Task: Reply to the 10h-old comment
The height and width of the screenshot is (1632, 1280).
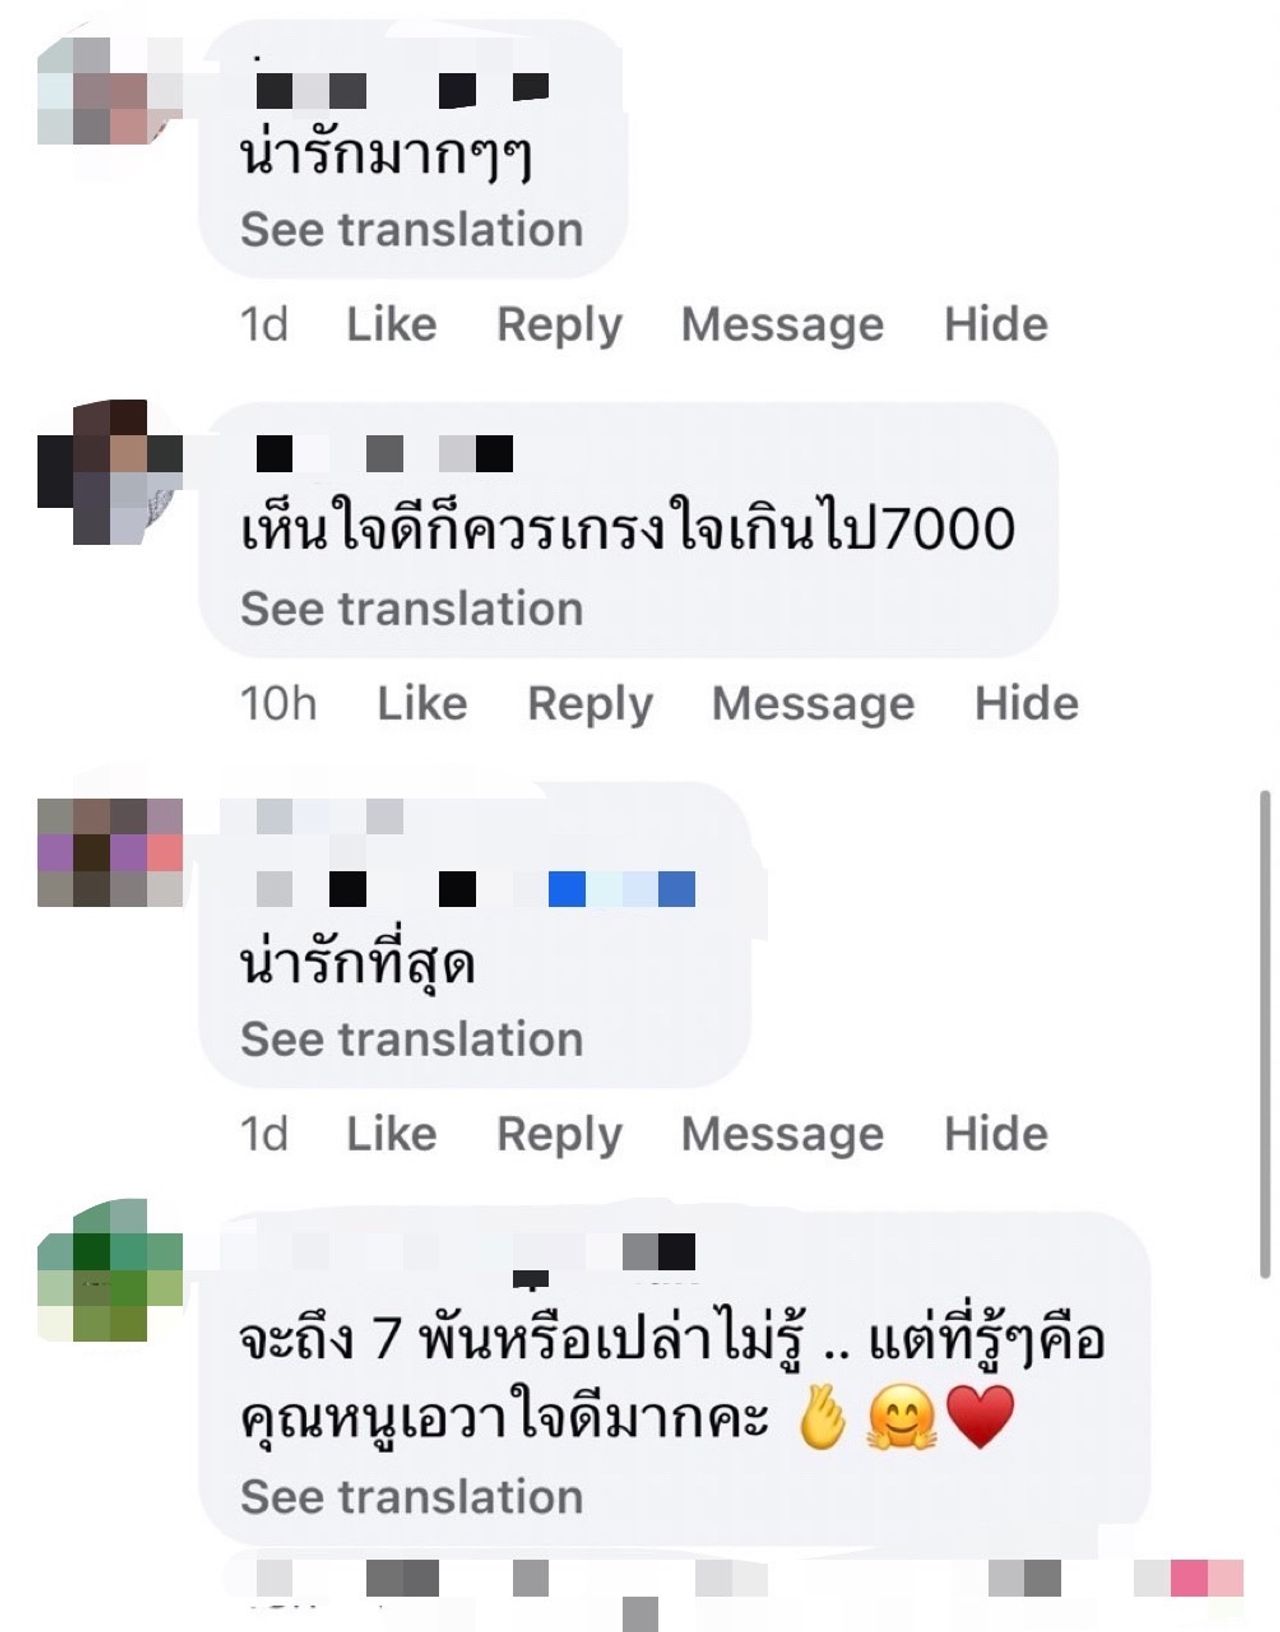Action: (x=590, y=704)
